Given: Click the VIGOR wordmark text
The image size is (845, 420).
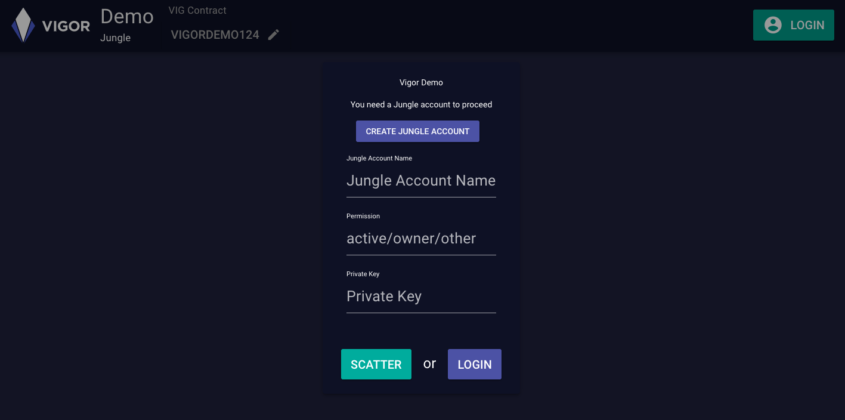Looking at the screenshot, I should [66, 26].
